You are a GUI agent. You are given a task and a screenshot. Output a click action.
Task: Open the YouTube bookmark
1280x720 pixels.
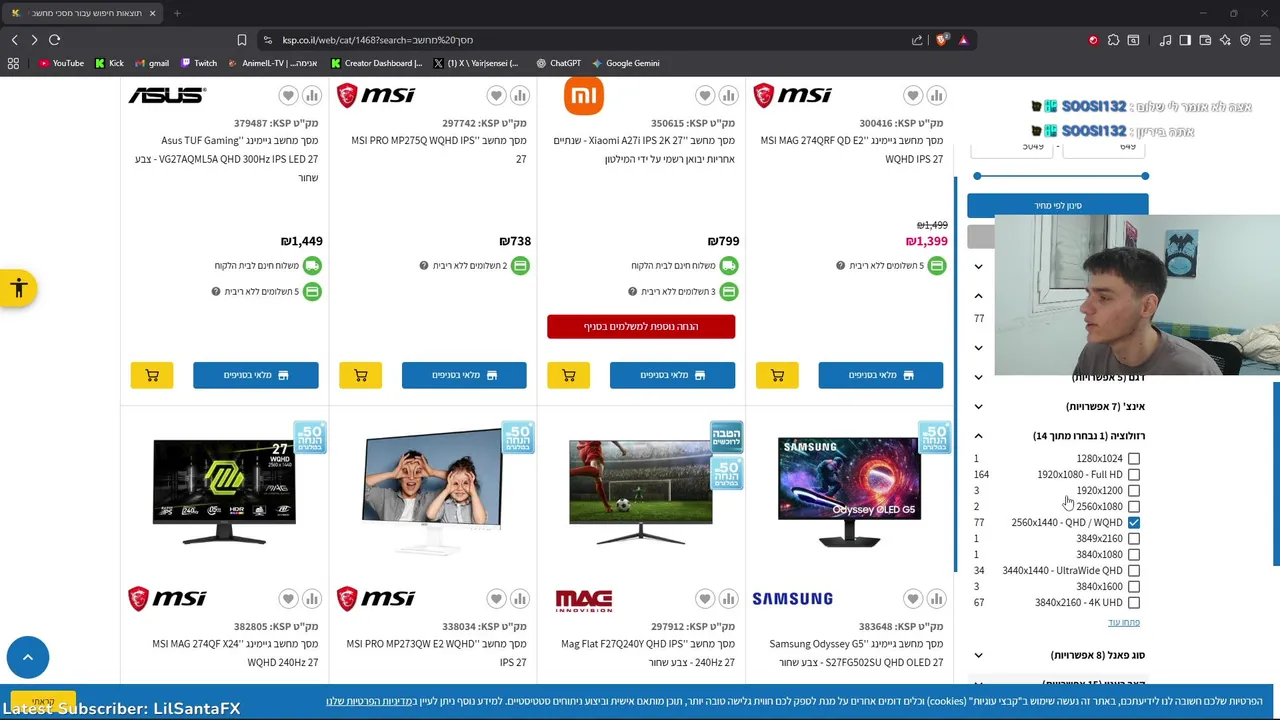(62, 63)
